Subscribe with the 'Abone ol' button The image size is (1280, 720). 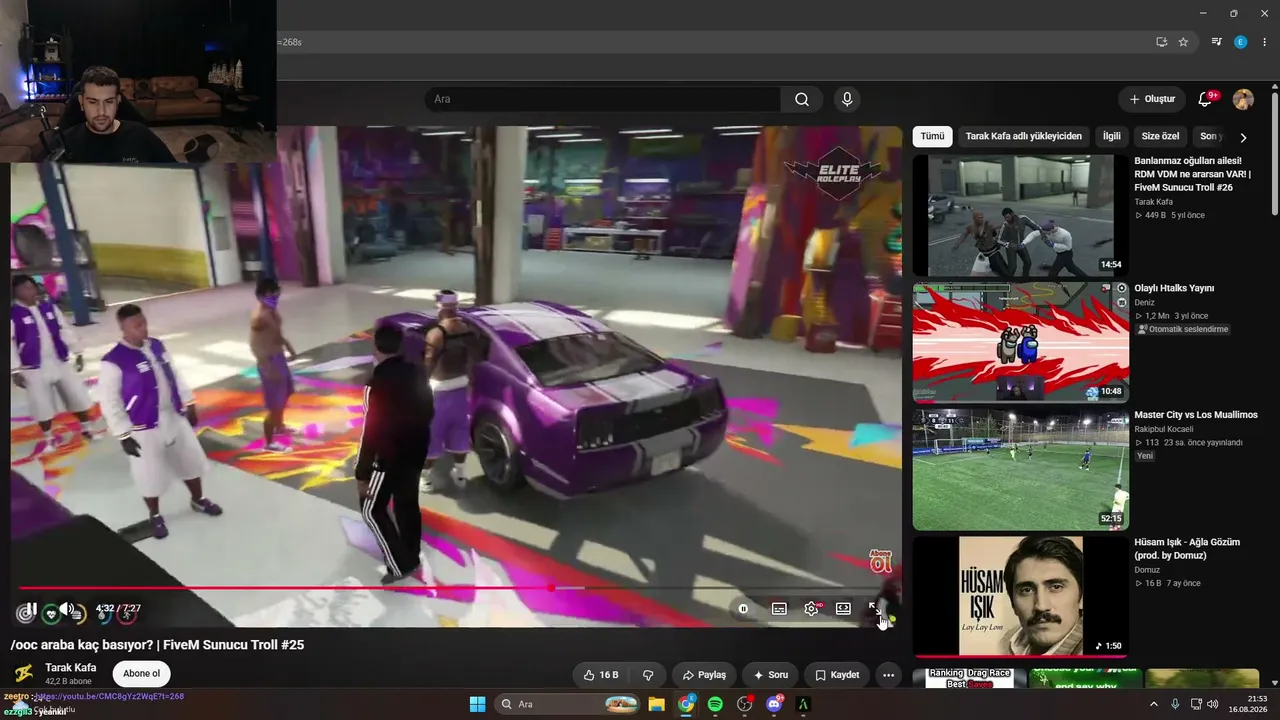tap(141, 674)
